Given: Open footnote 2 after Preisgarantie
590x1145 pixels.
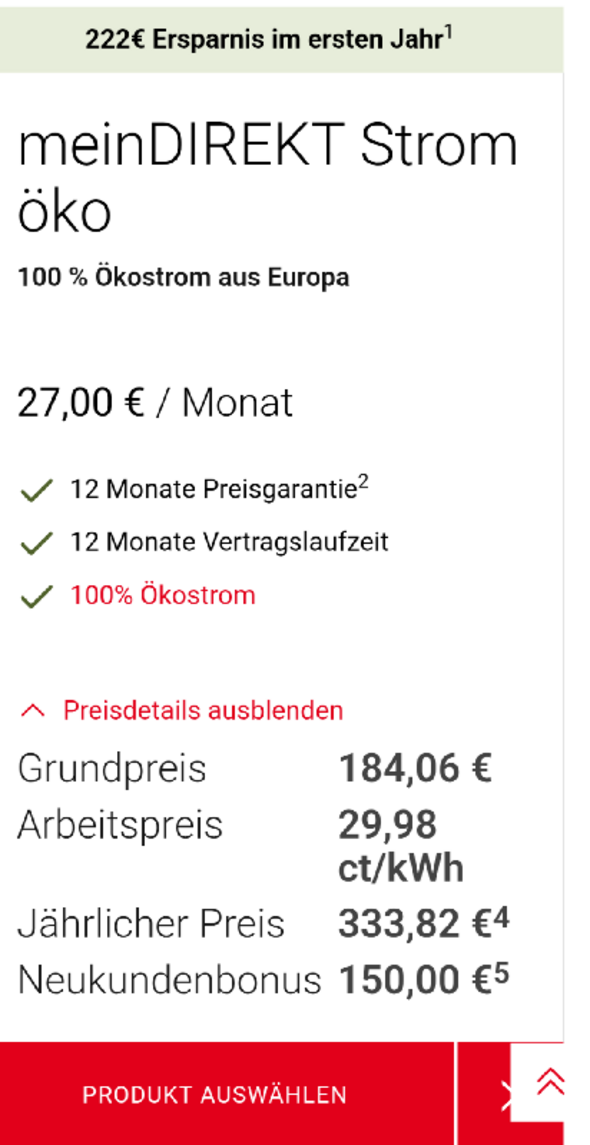Looking at the screenshot, I should click(x=362, y=481).
